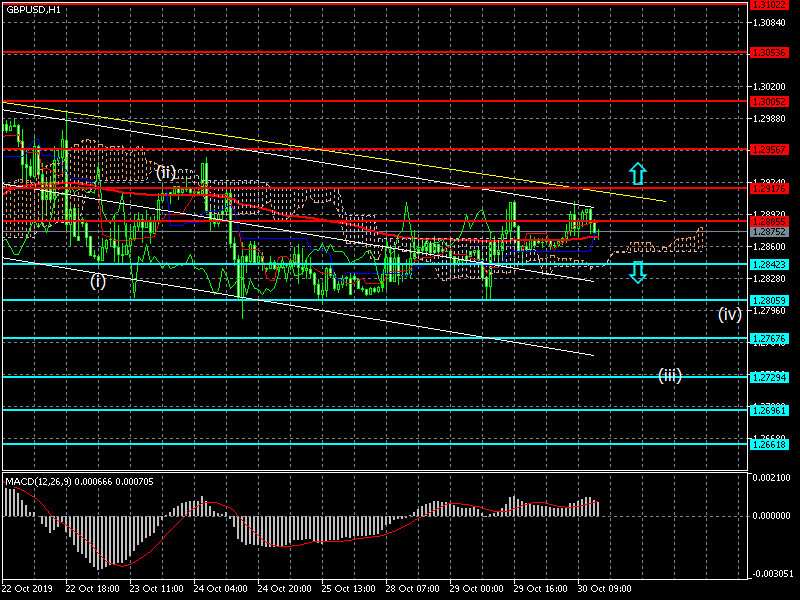Screen dimensions: 800x600
Task: Select the red 1.30536 resistance level tag
Action: click(770, 52)
